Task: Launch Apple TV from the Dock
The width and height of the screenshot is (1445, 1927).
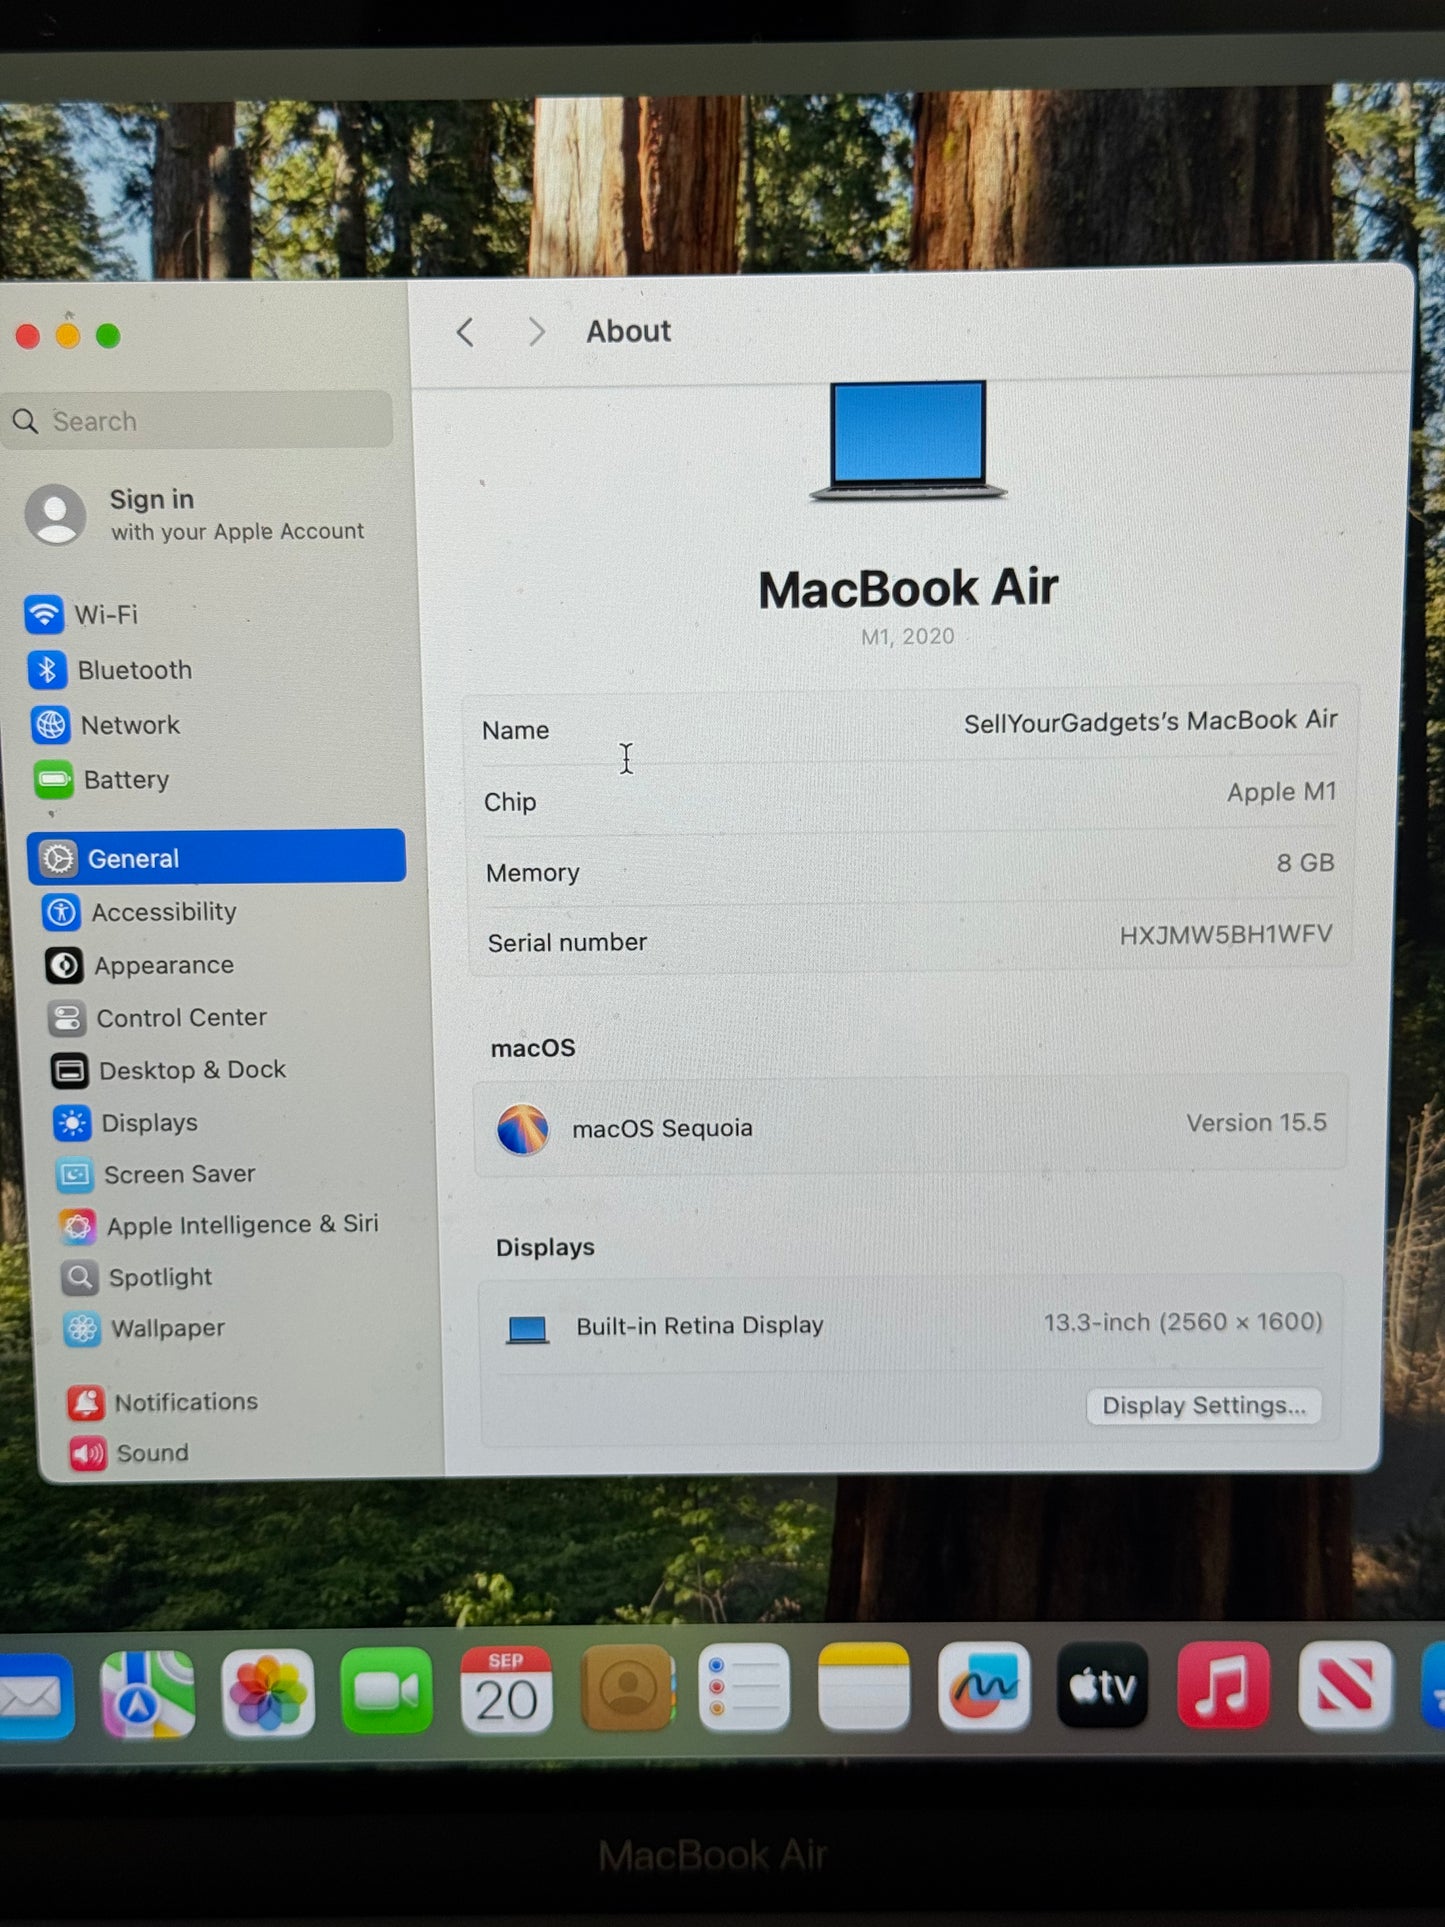Action: tap(1103, 1686)
